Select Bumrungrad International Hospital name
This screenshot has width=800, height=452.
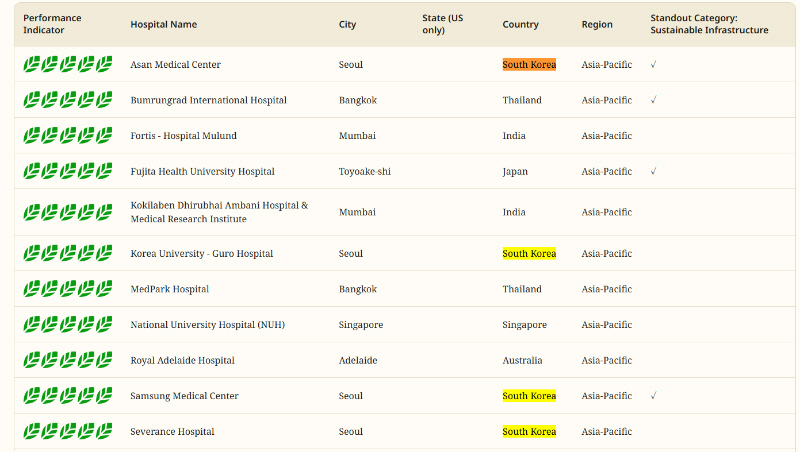[208, 101]
